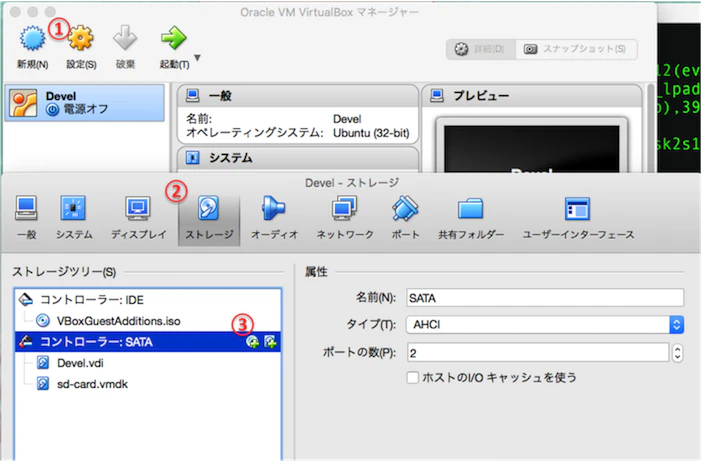Click the sd-card.vmdk hard disk icon
Screen dimensions: 701x461
click(43, 384)
